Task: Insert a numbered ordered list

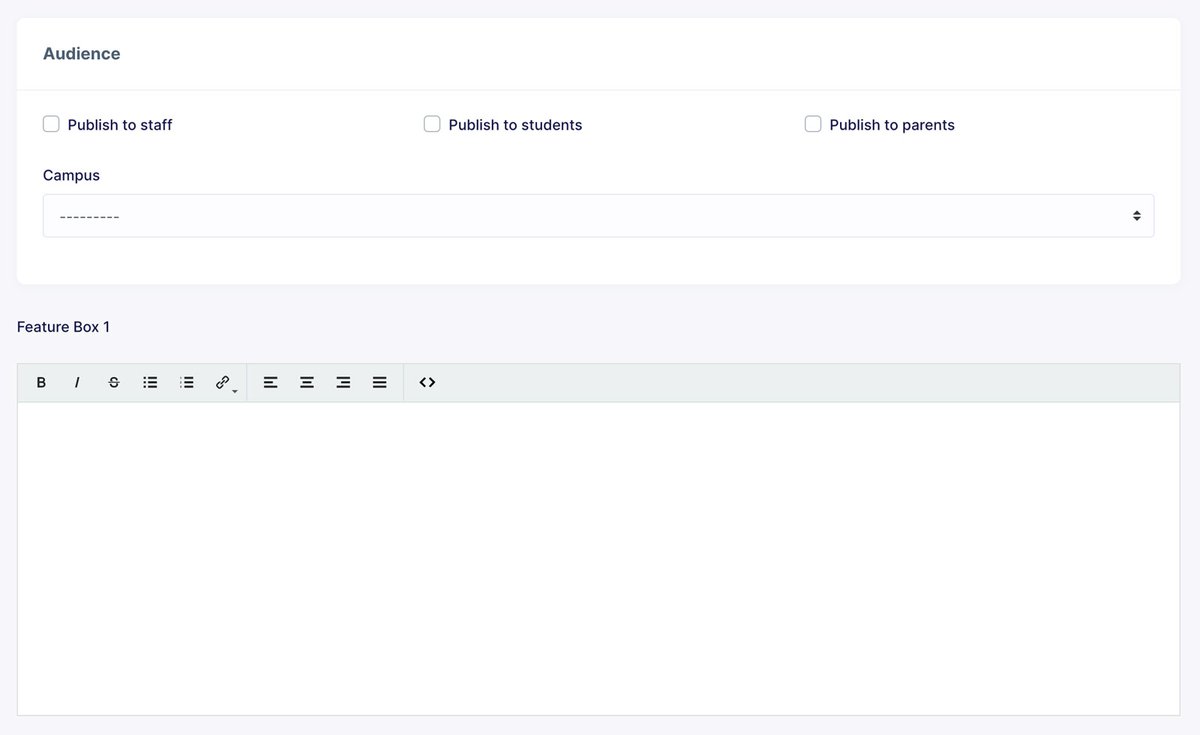Action: pyautogui.click(x=186, y=383)
